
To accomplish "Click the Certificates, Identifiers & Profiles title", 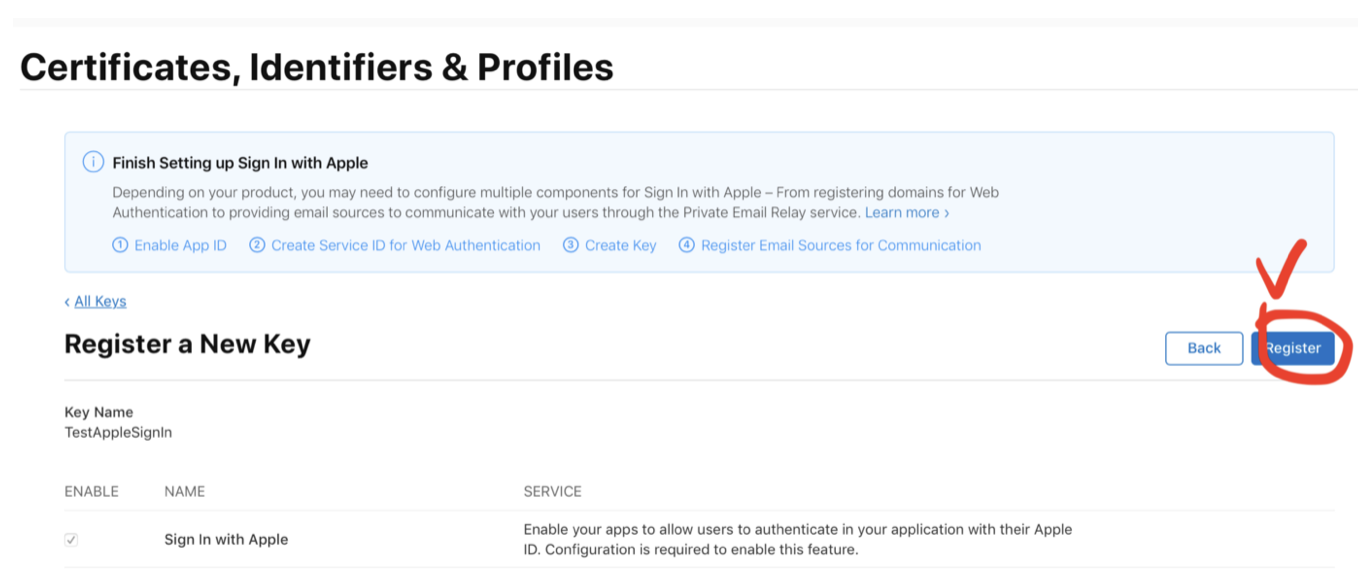I will [x=316, y=67].
